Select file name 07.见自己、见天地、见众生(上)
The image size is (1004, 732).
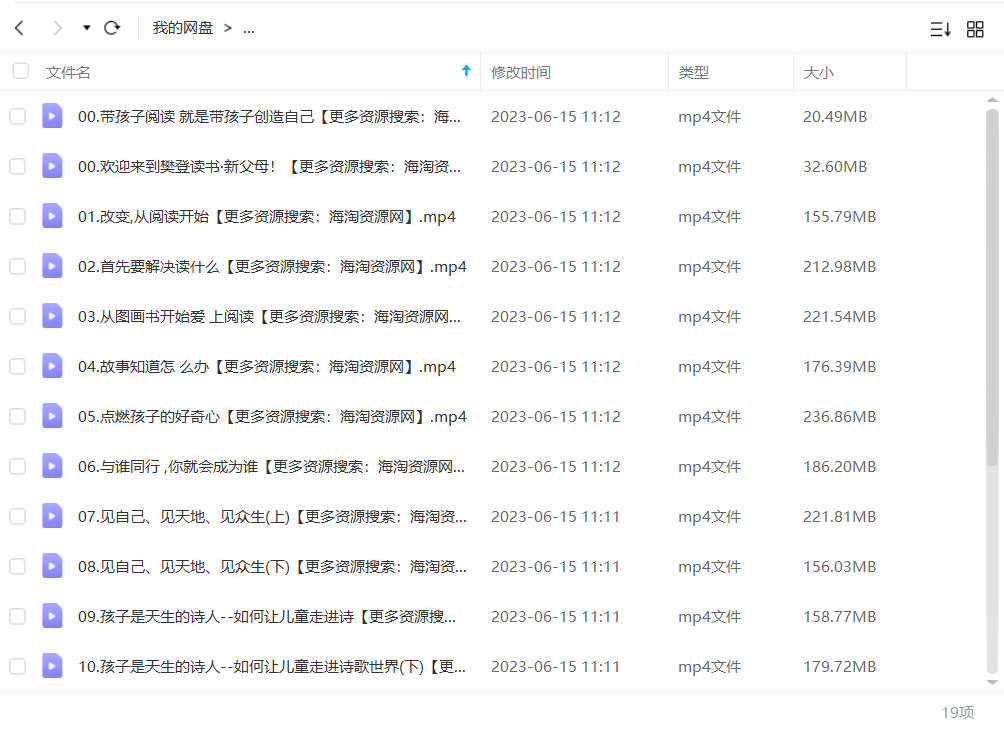272,516
